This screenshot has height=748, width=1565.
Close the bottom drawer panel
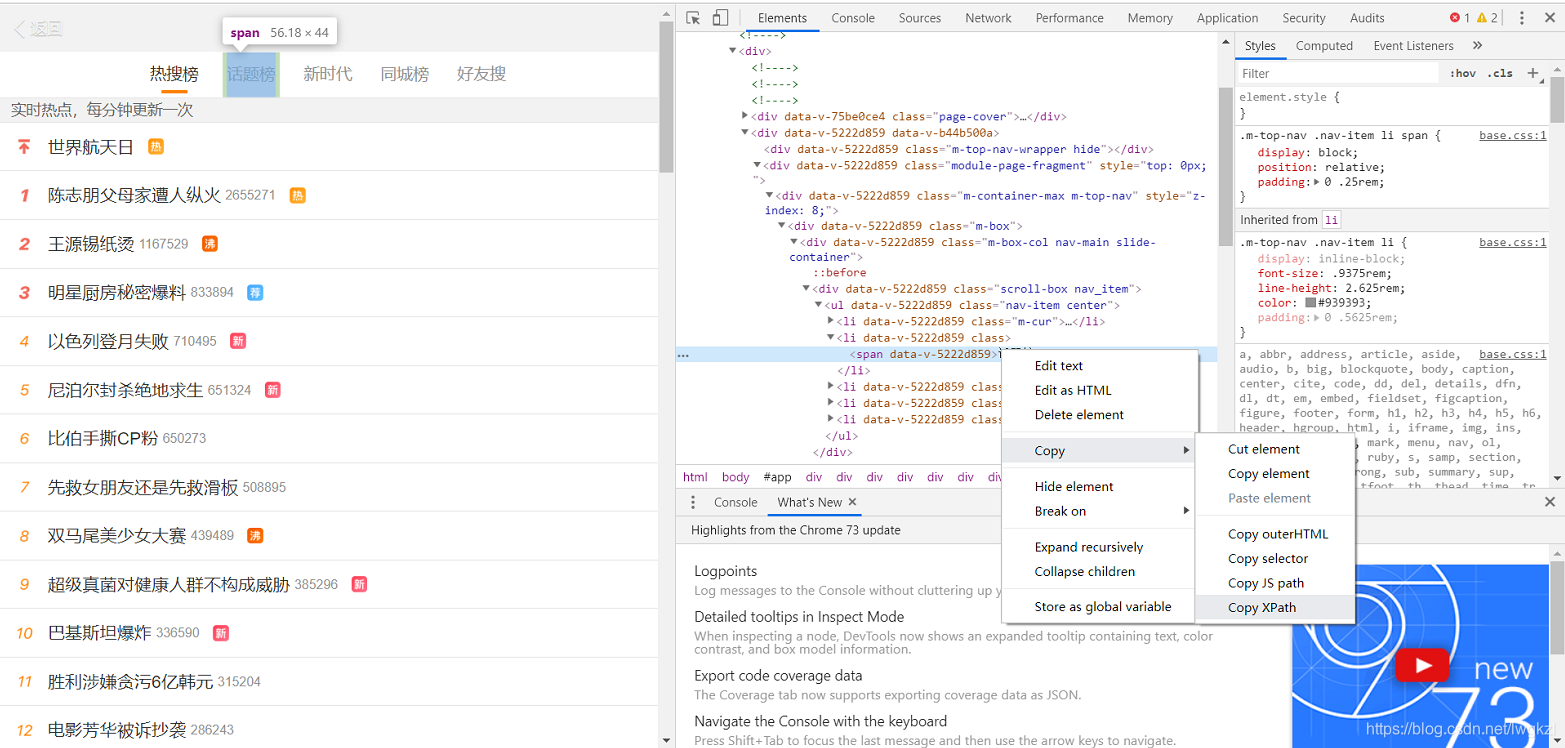tap(1550, 502)
